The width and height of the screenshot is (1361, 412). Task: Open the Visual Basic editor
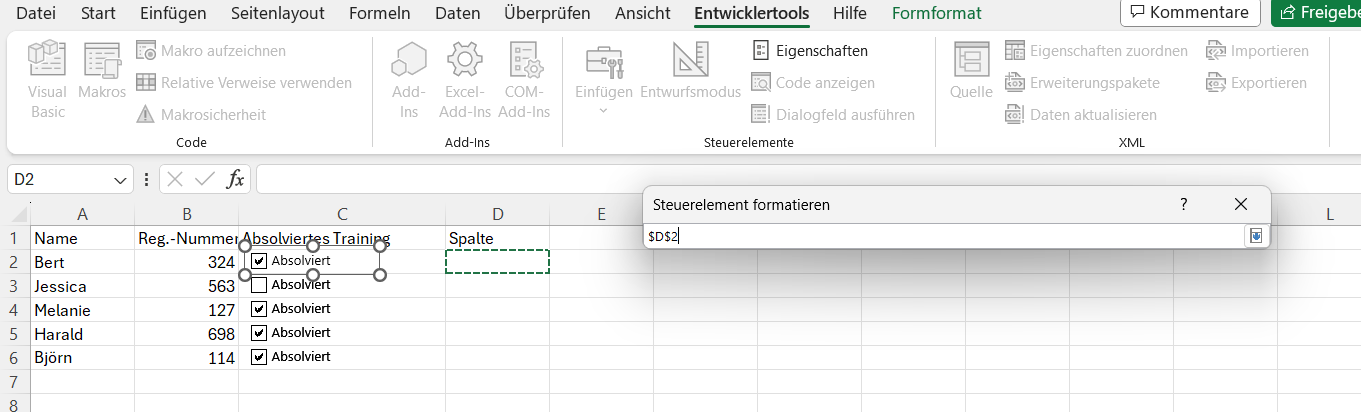pyautogui.click(x=47, y=79)
